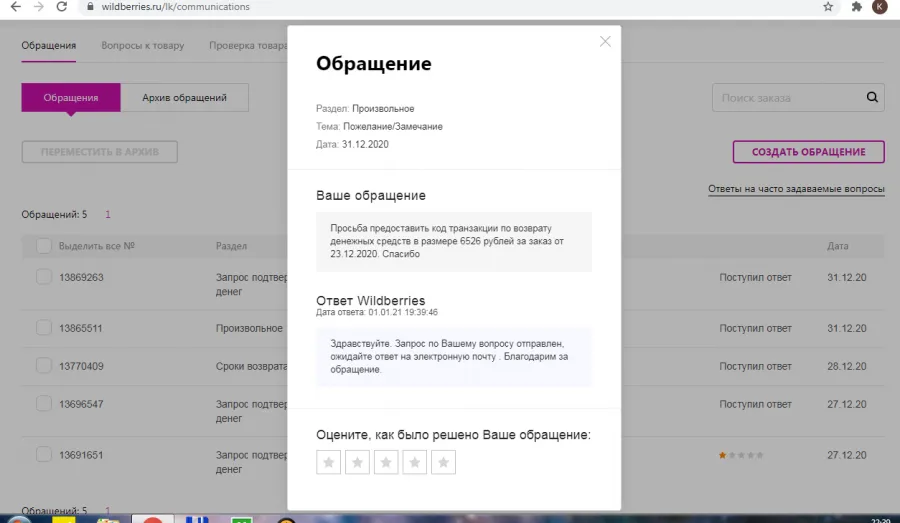
Task: Check the box for request 13696547
Action: coord(44,404)
